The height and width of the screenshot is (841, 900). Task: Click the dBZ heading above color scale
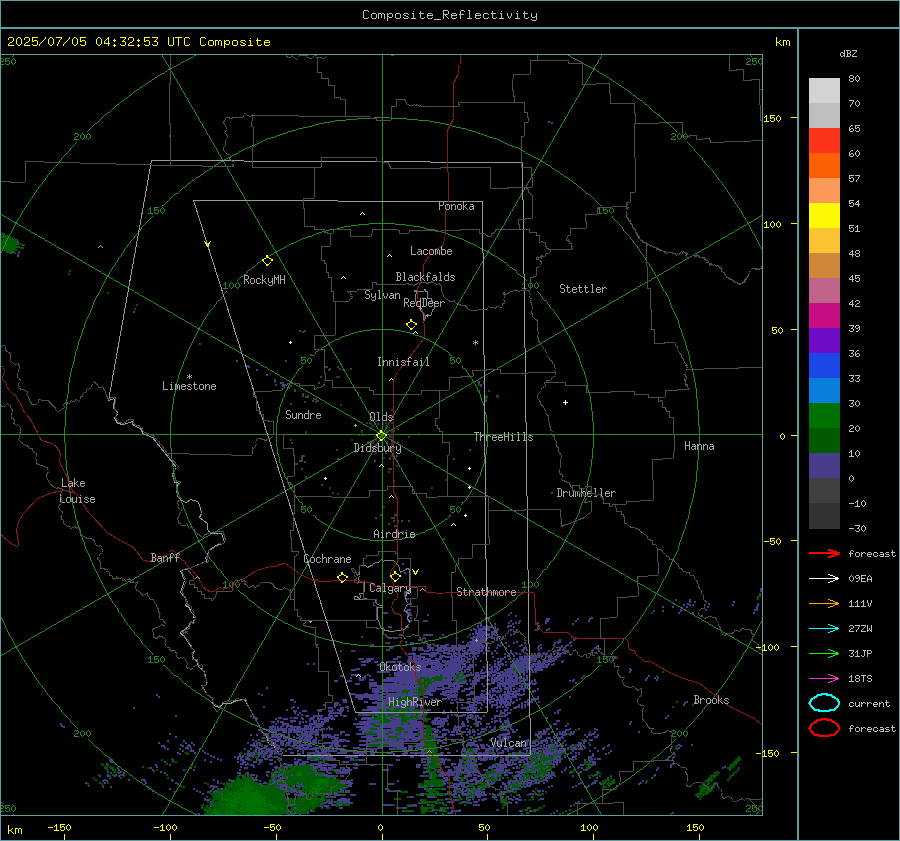click(x=848, y=53)
